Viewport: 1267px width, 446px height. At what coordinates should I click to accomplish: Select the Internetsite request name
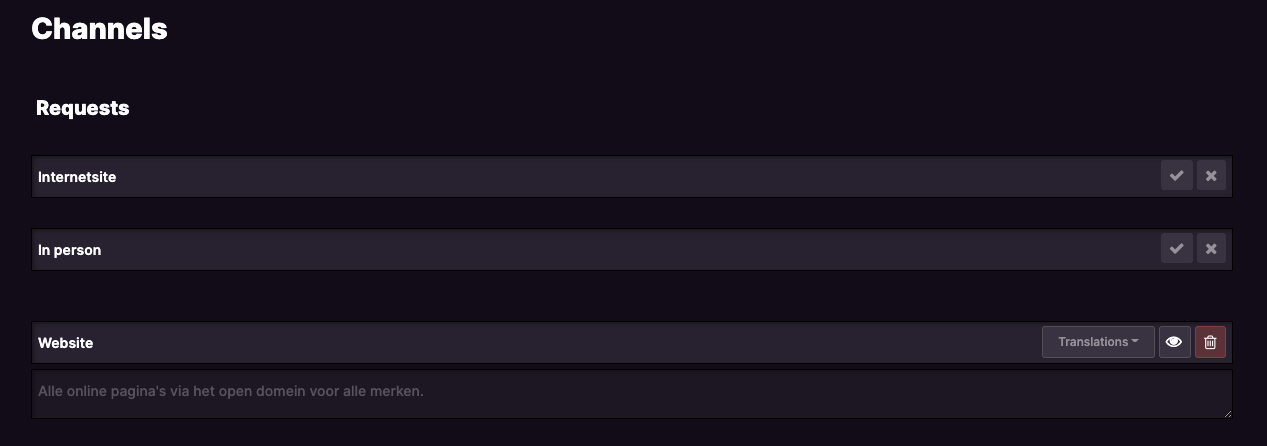pos(77,177)
